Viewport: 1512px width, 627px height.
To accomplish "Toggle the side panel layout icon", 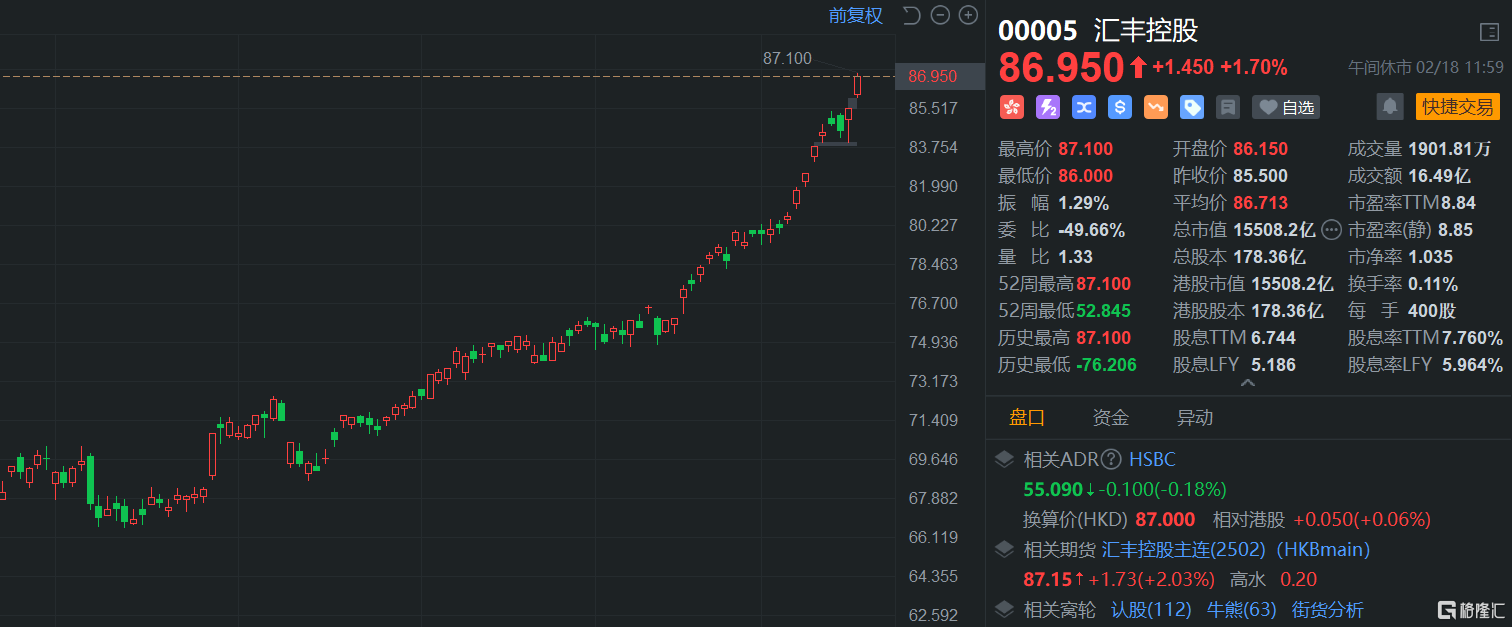I will [1490, 31].
